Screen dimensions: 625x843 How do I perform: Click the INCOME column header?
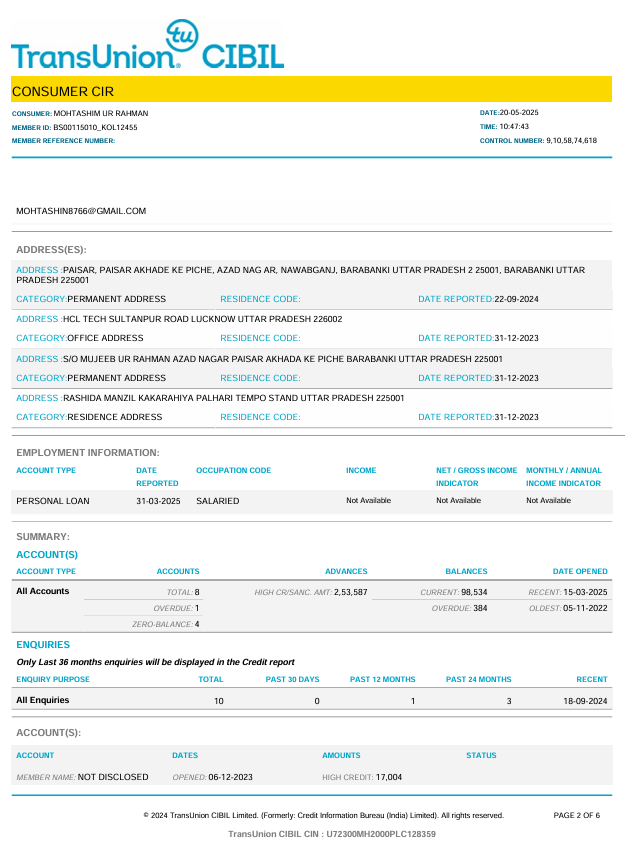361,470
